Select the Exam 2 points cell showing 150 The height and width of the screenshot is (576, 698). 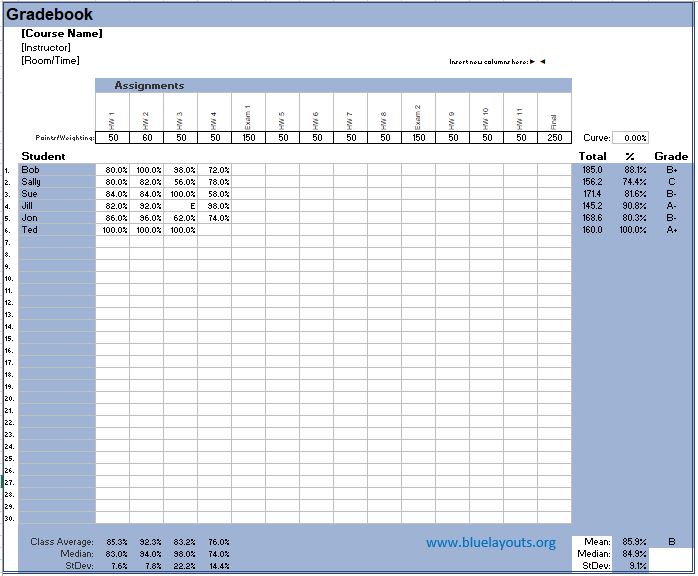pos(418,138)
